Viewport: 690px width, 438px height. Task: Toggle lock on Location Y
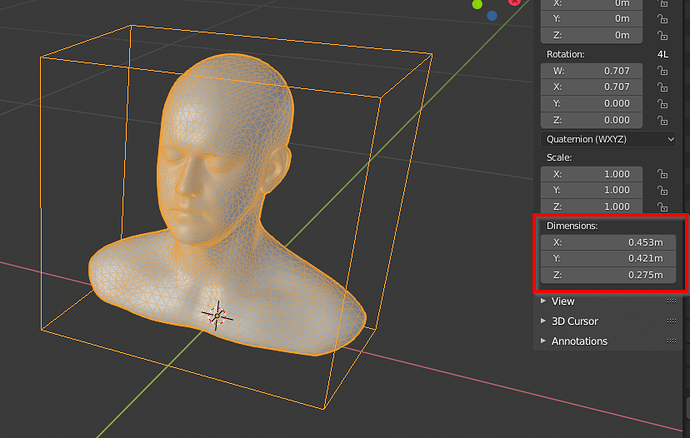pos(663,19)
